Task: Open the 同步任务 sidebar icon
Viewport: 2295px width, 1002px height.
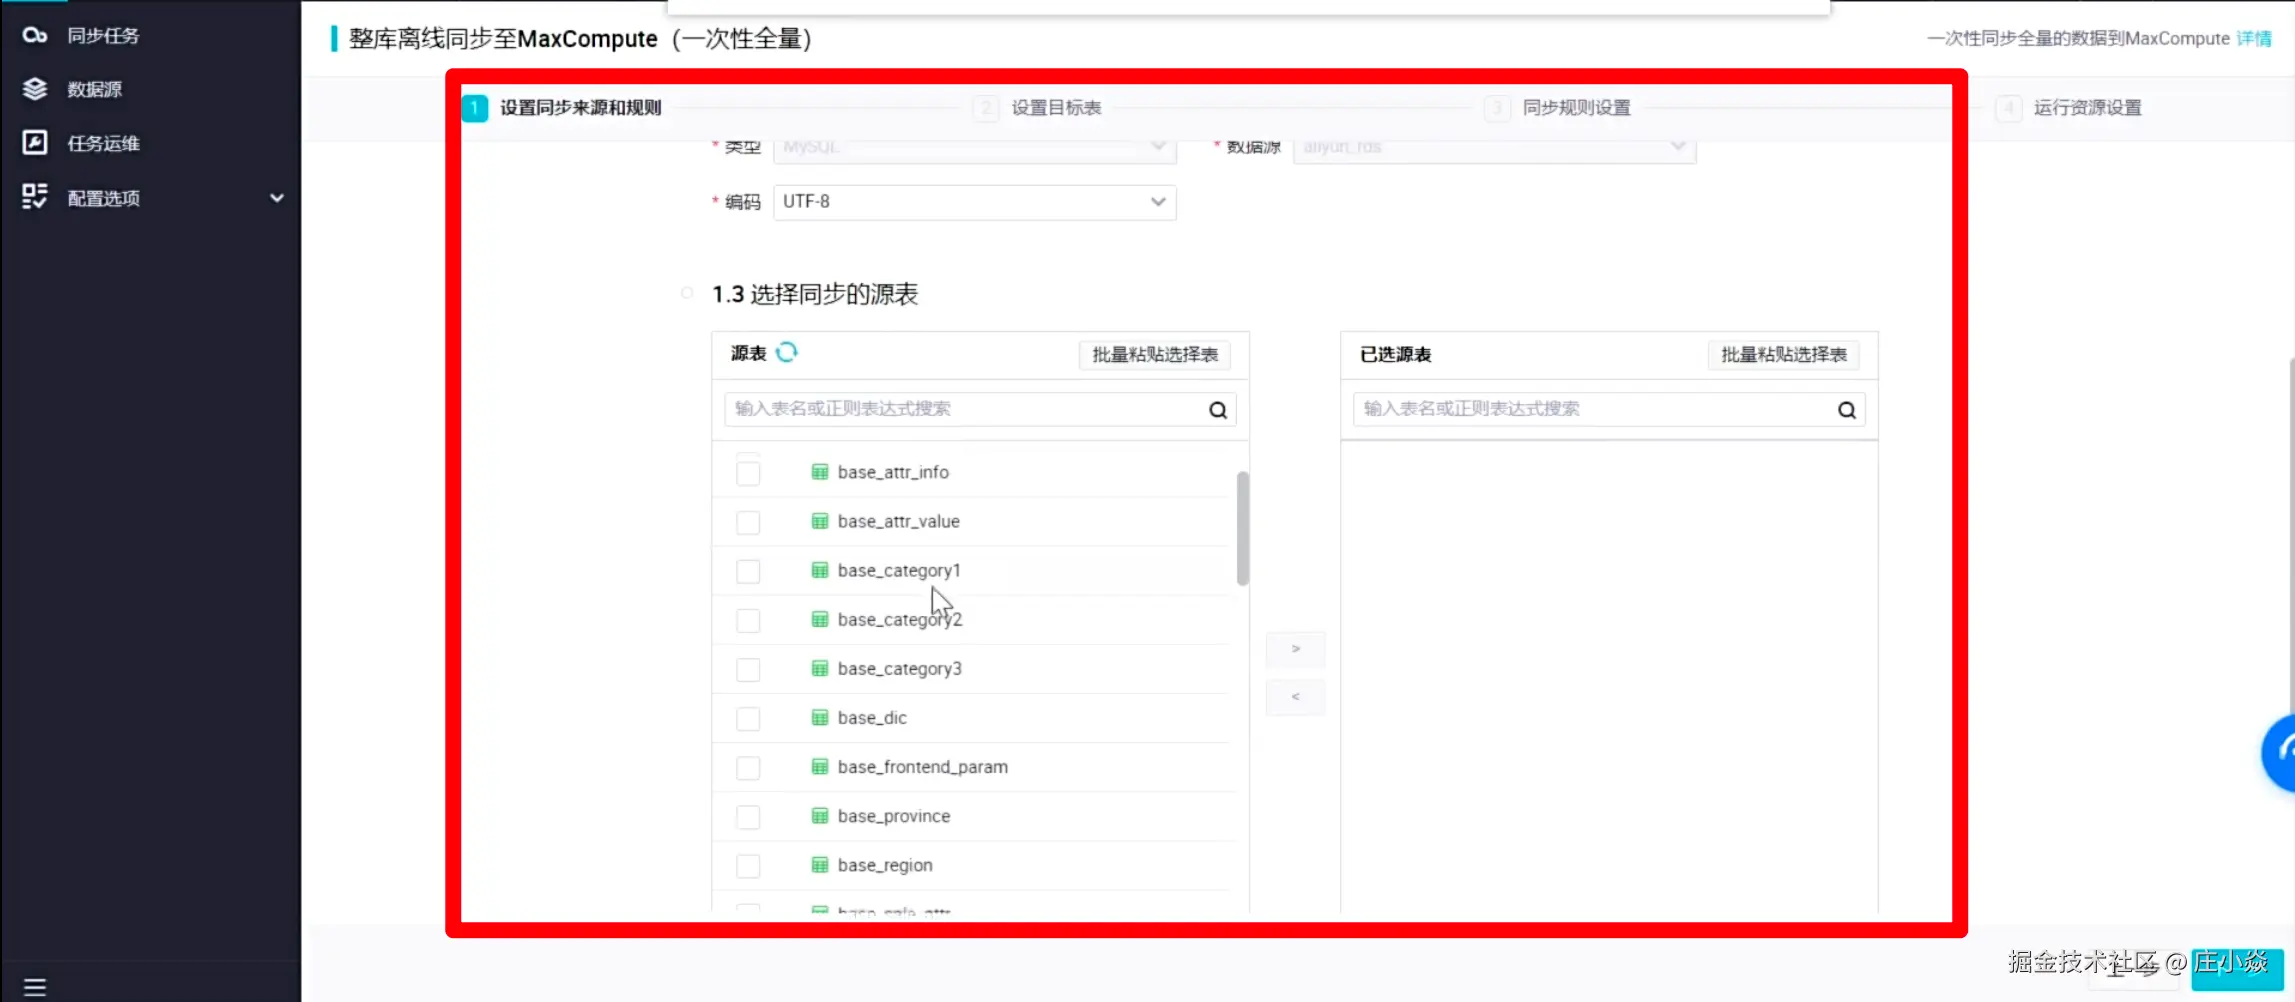Action: tap(35, 36)
